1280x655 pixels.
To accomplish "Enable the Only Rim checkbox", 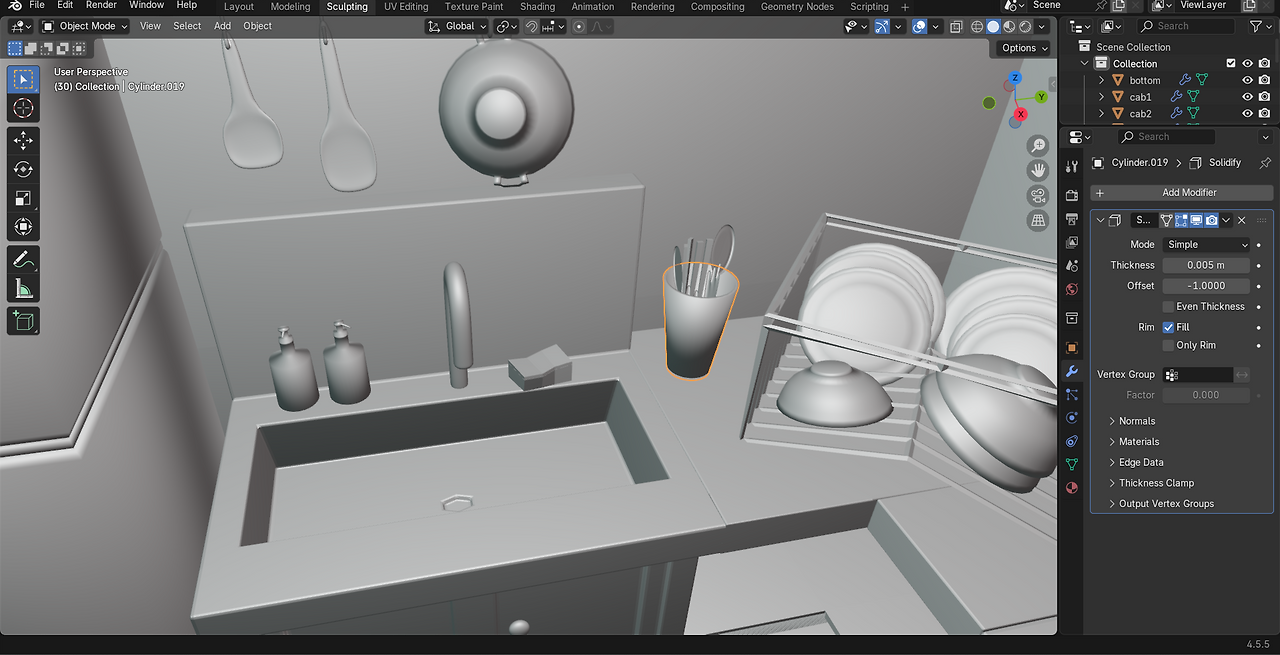I will [1168, 346].
